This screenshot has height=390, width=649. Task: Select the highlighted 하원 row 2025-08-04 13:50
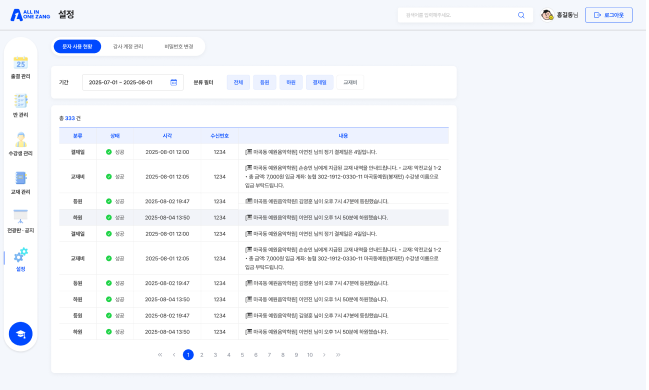(x=254, y=217)
